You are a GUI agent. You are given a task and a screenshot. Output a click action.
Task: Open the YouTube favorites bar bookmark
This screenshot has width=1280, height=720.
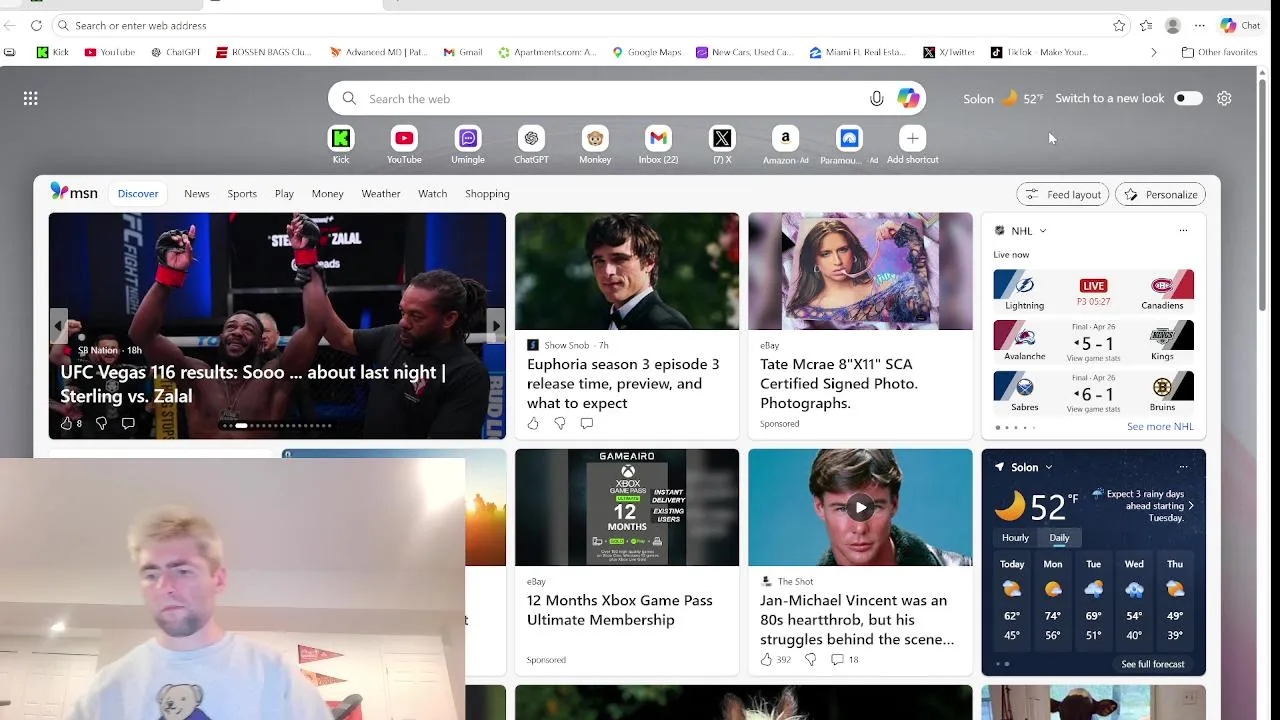110,52
